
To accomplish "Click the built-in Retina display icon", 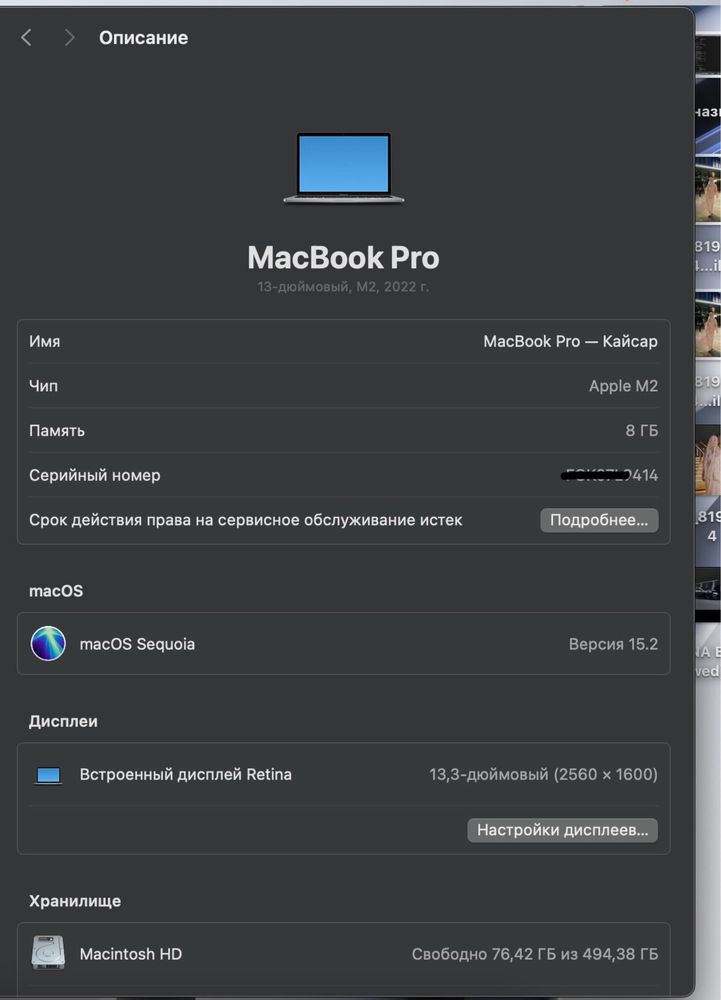I will (x=48, y=775).
